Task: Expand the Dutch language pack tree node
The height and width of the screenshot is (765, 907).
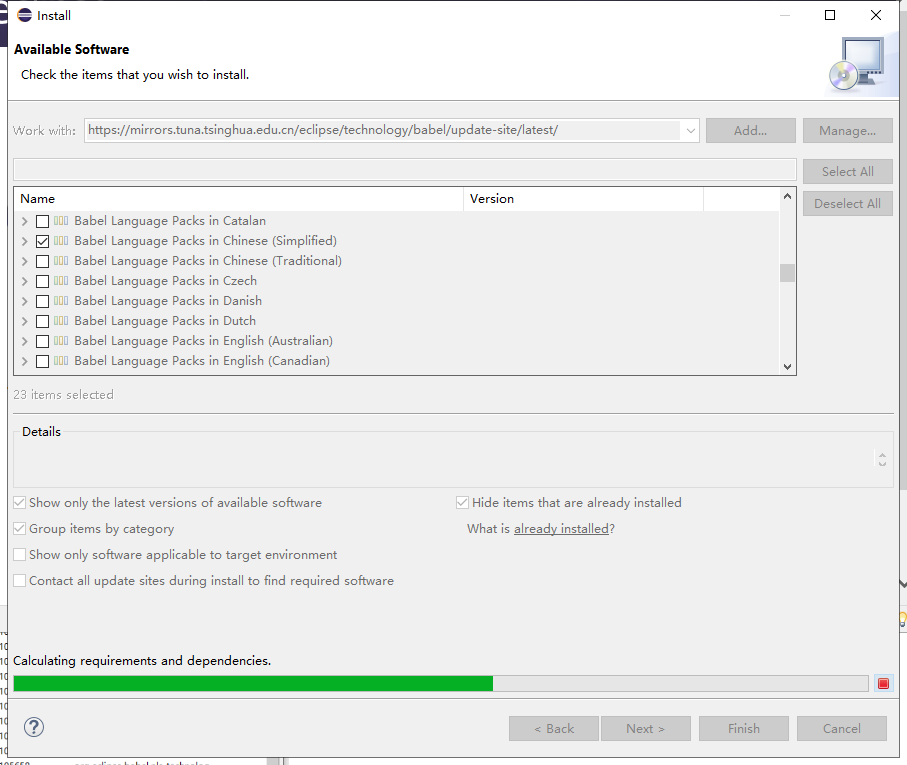Action: coord(24,321)
